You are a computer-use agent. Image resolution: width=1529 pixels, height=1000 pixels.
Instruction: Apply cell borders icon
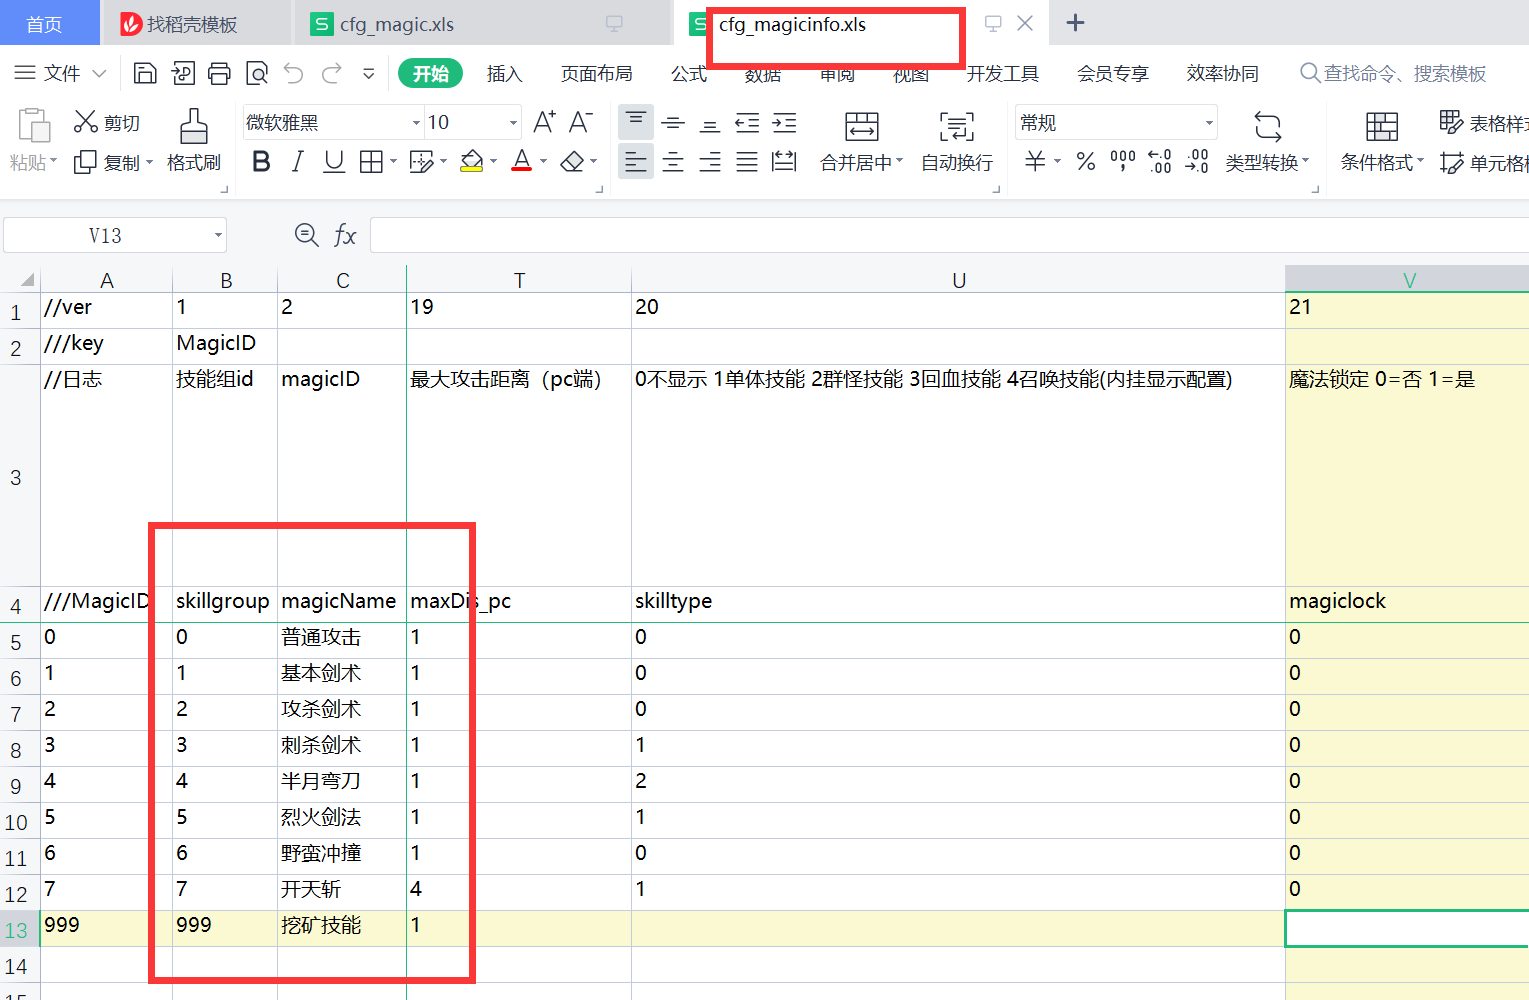pyautogui.click(x=371, y=161)
